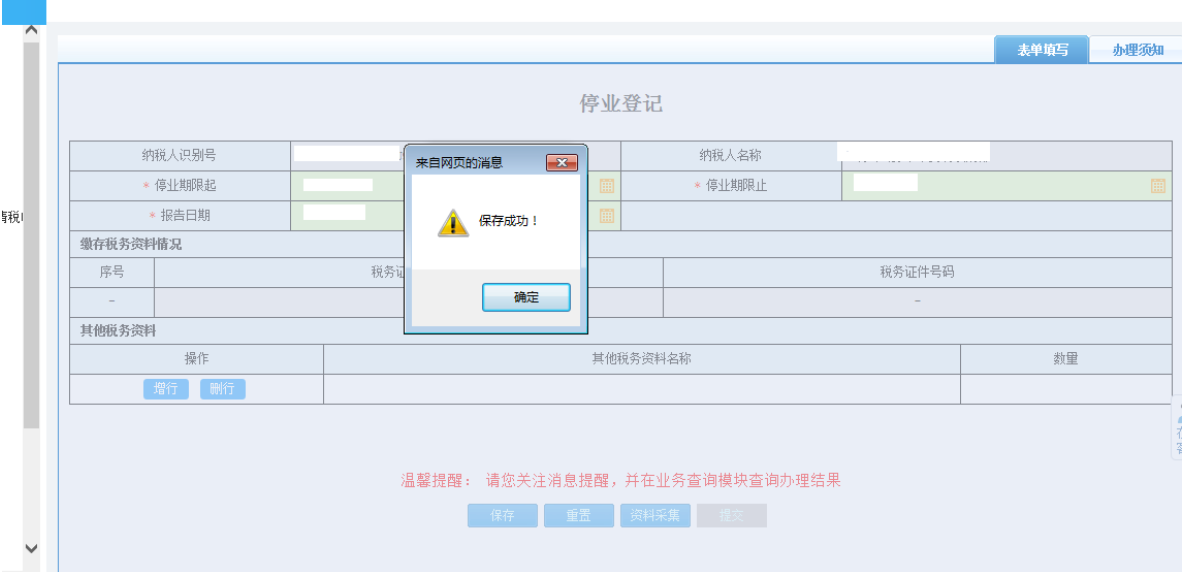Expand the side panel on the right edge
The image size is (1182, 572).
[1176, 428]
